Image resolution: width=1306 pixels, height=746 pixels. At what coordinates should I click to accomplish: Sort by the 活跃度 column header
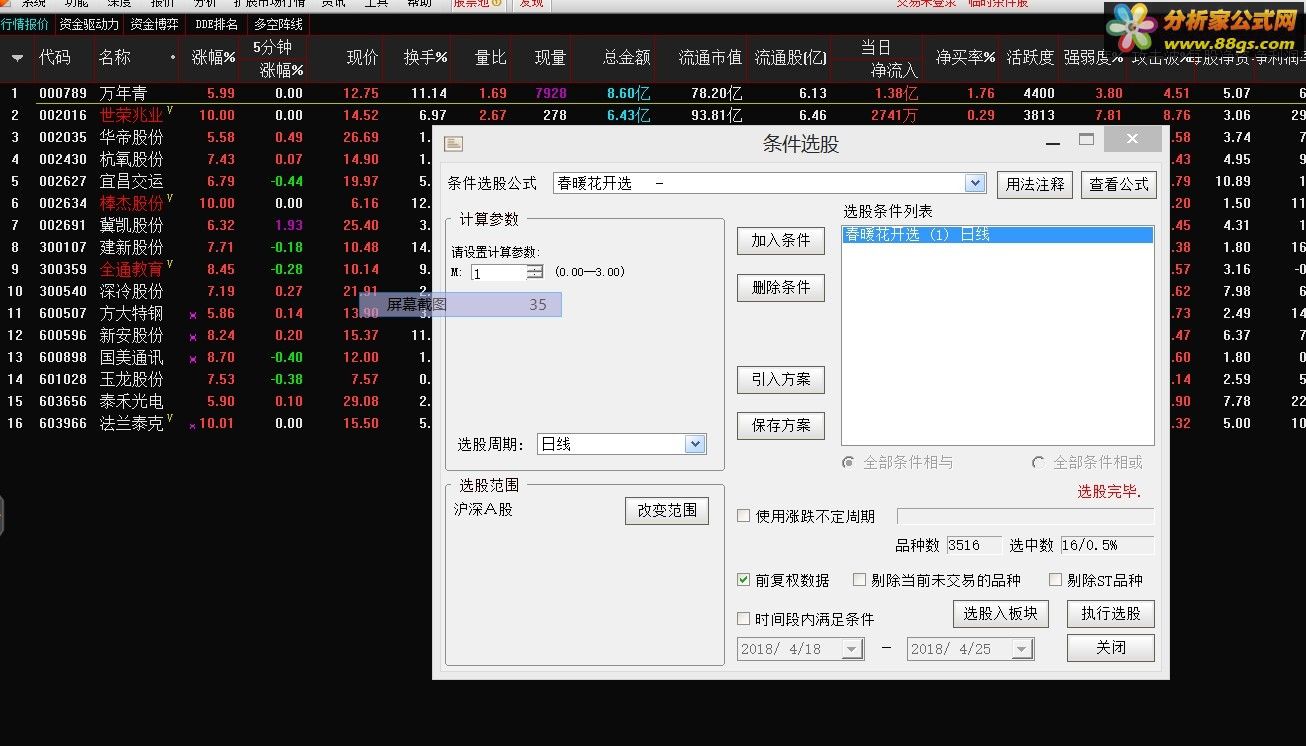[x=1030, y=58]
